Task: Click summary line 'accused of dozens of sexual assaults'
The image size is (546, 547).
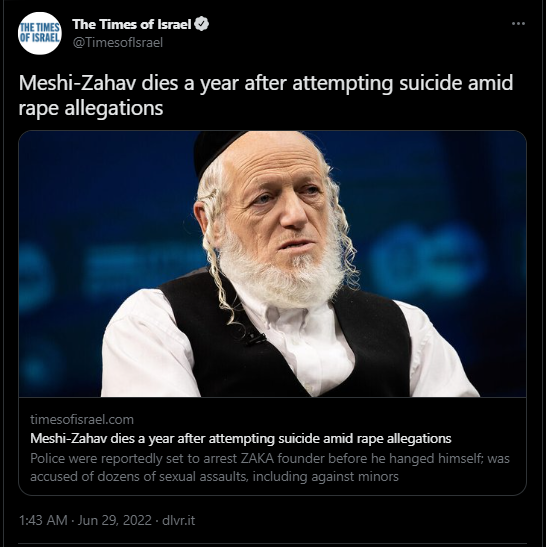Action: tap(214, 477)
